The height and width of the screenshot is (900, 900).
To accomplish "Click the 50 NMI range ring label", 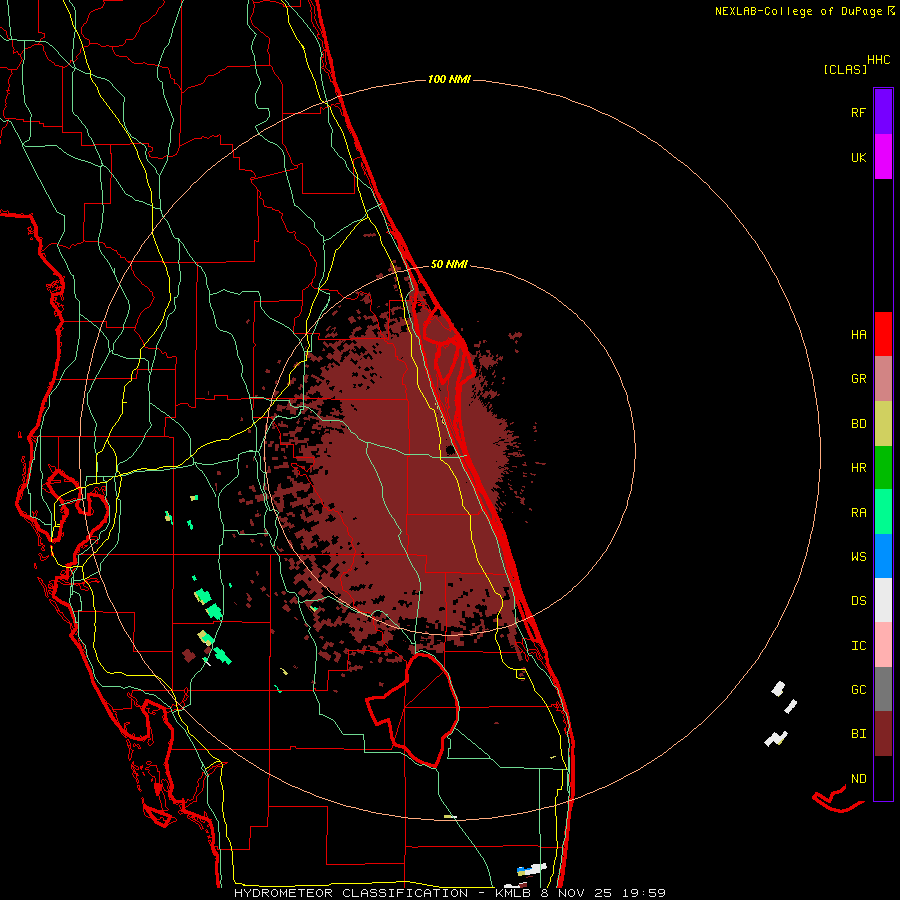I will [x=449, y=264].
